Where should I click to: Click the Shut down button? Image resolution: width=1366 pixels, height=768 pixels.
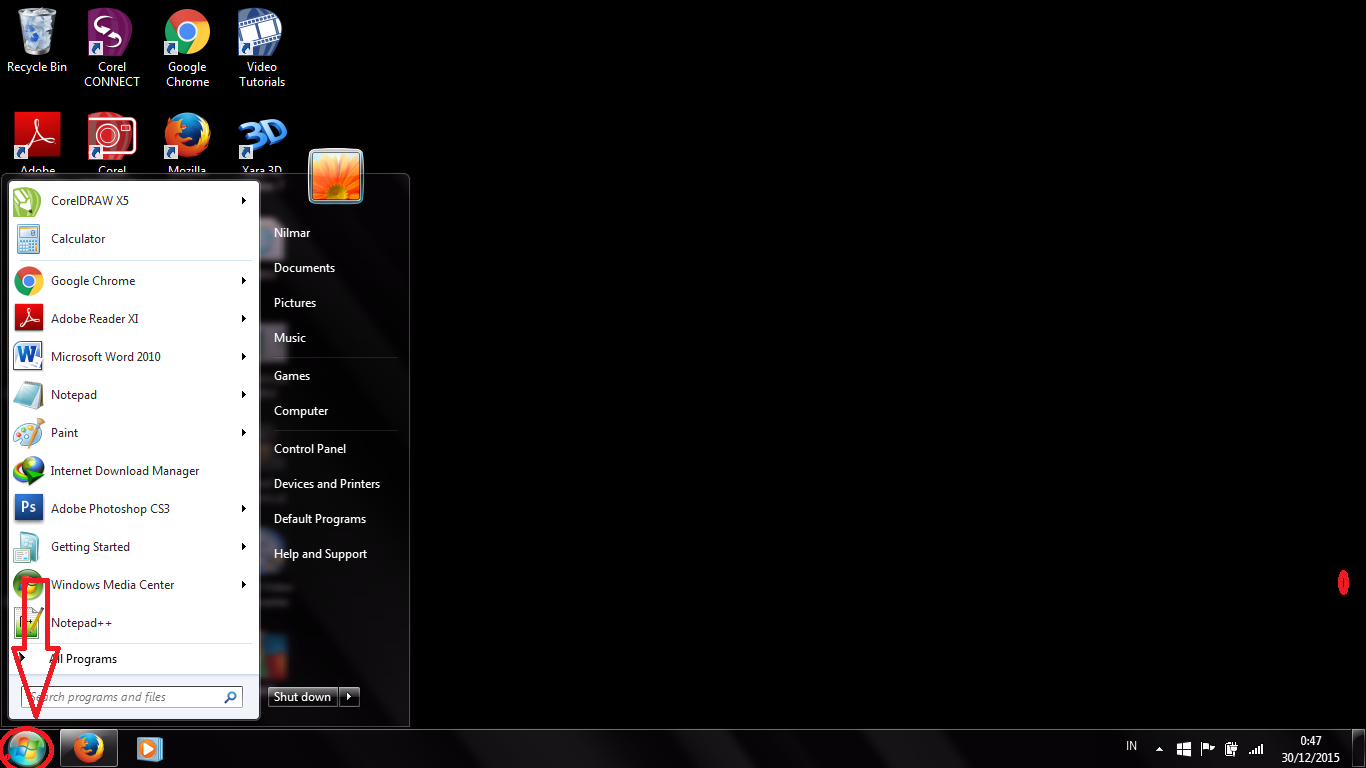click(x=303, y=697)
